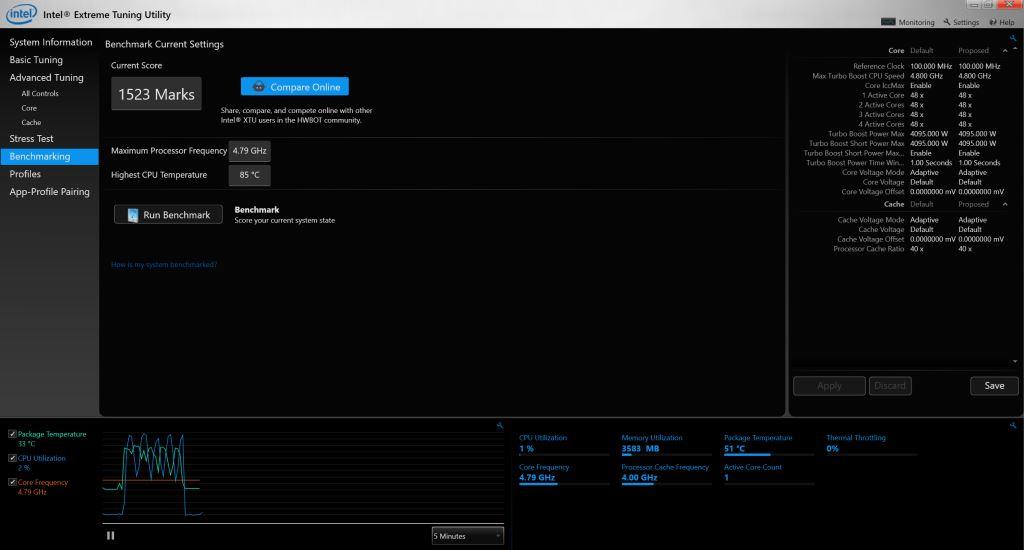Click the Compare Online button
Image resolution: width=1024 pixels, height=550 pixels.
(x=294, y=87)
